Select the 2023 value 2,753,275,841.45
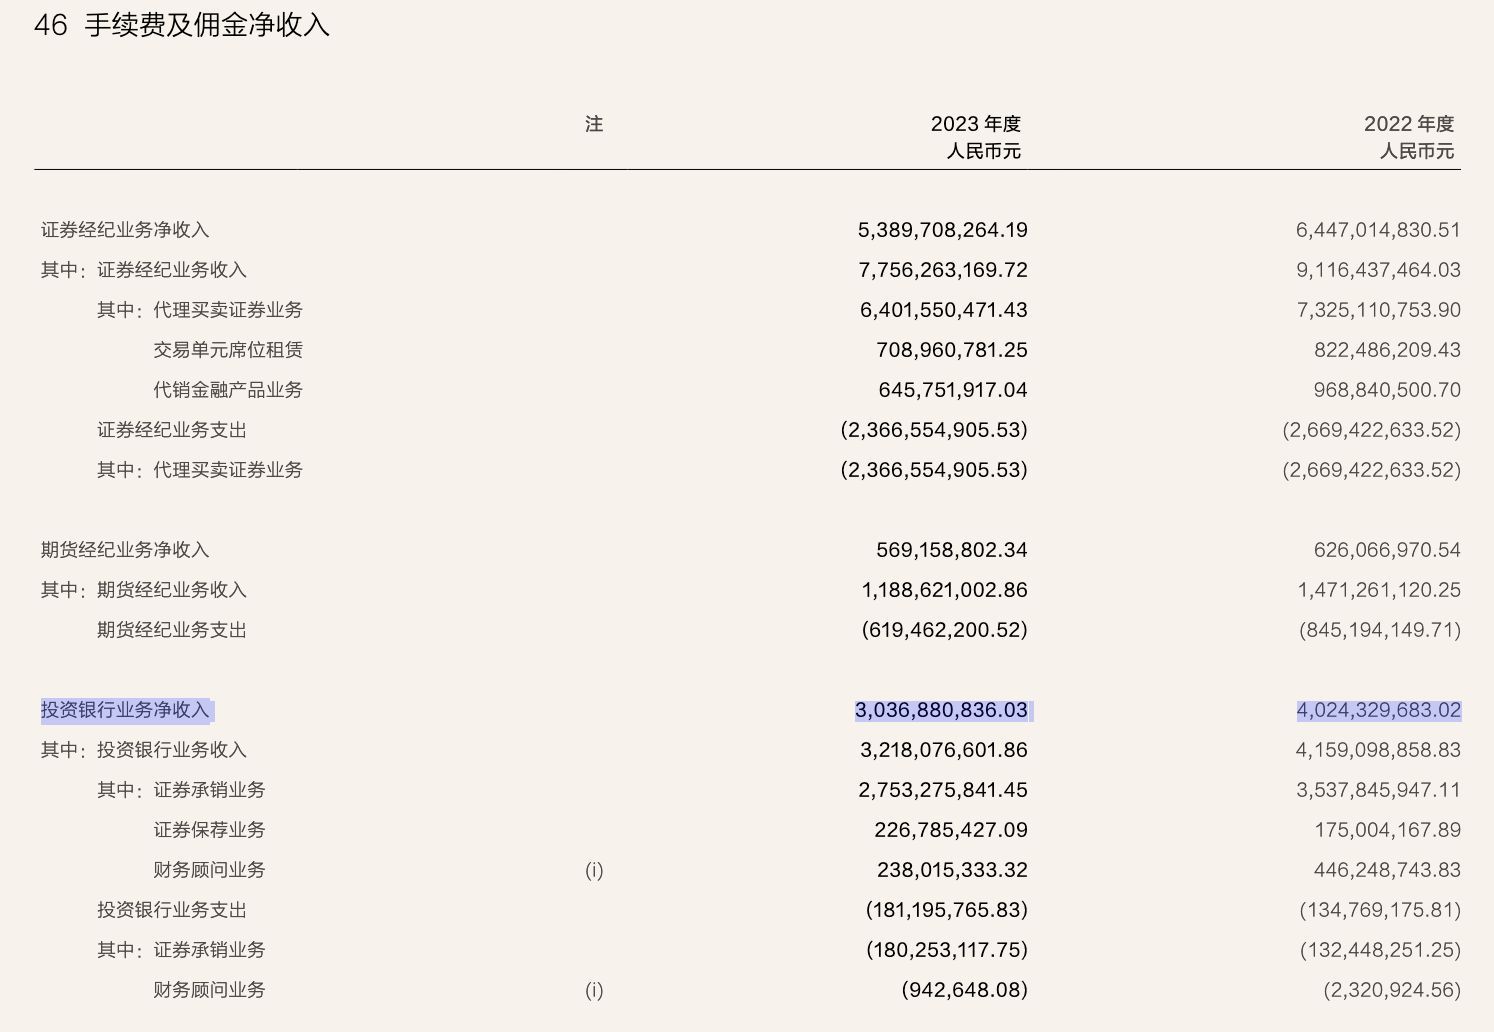 click(942, 790)
